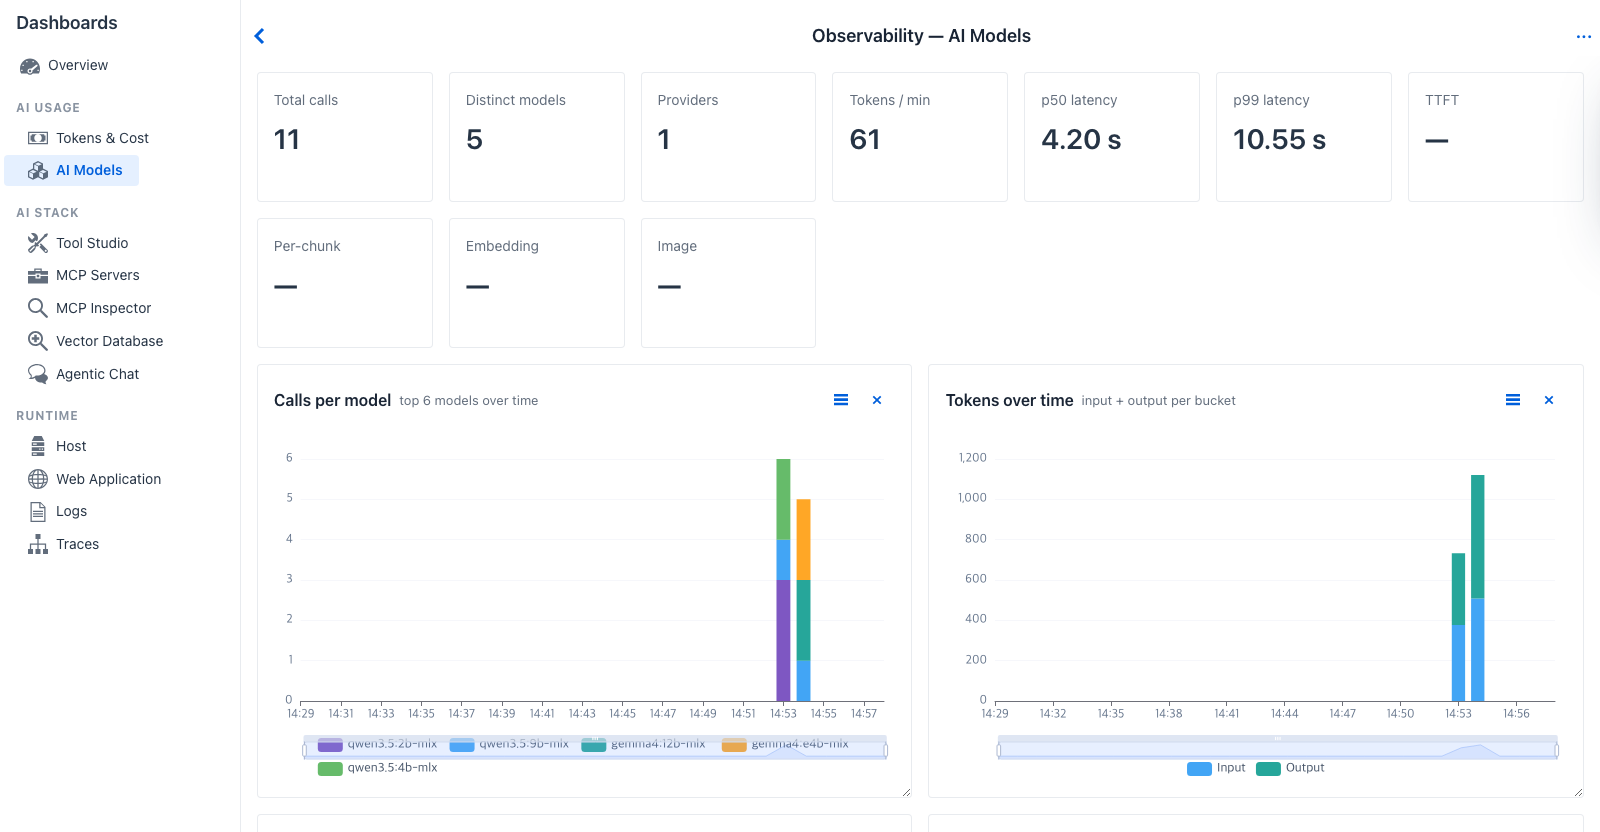
Task: Open Agentic Chat
Action: click(x=98, y=374)
